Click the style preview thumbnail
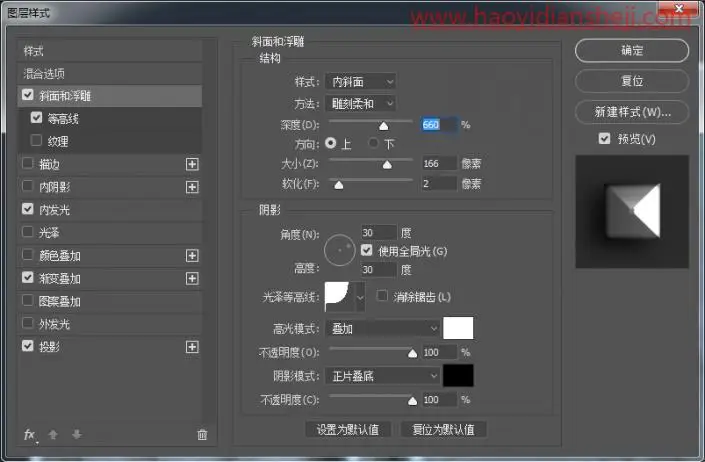Screen dimensions: 705x462 (632, 212)
